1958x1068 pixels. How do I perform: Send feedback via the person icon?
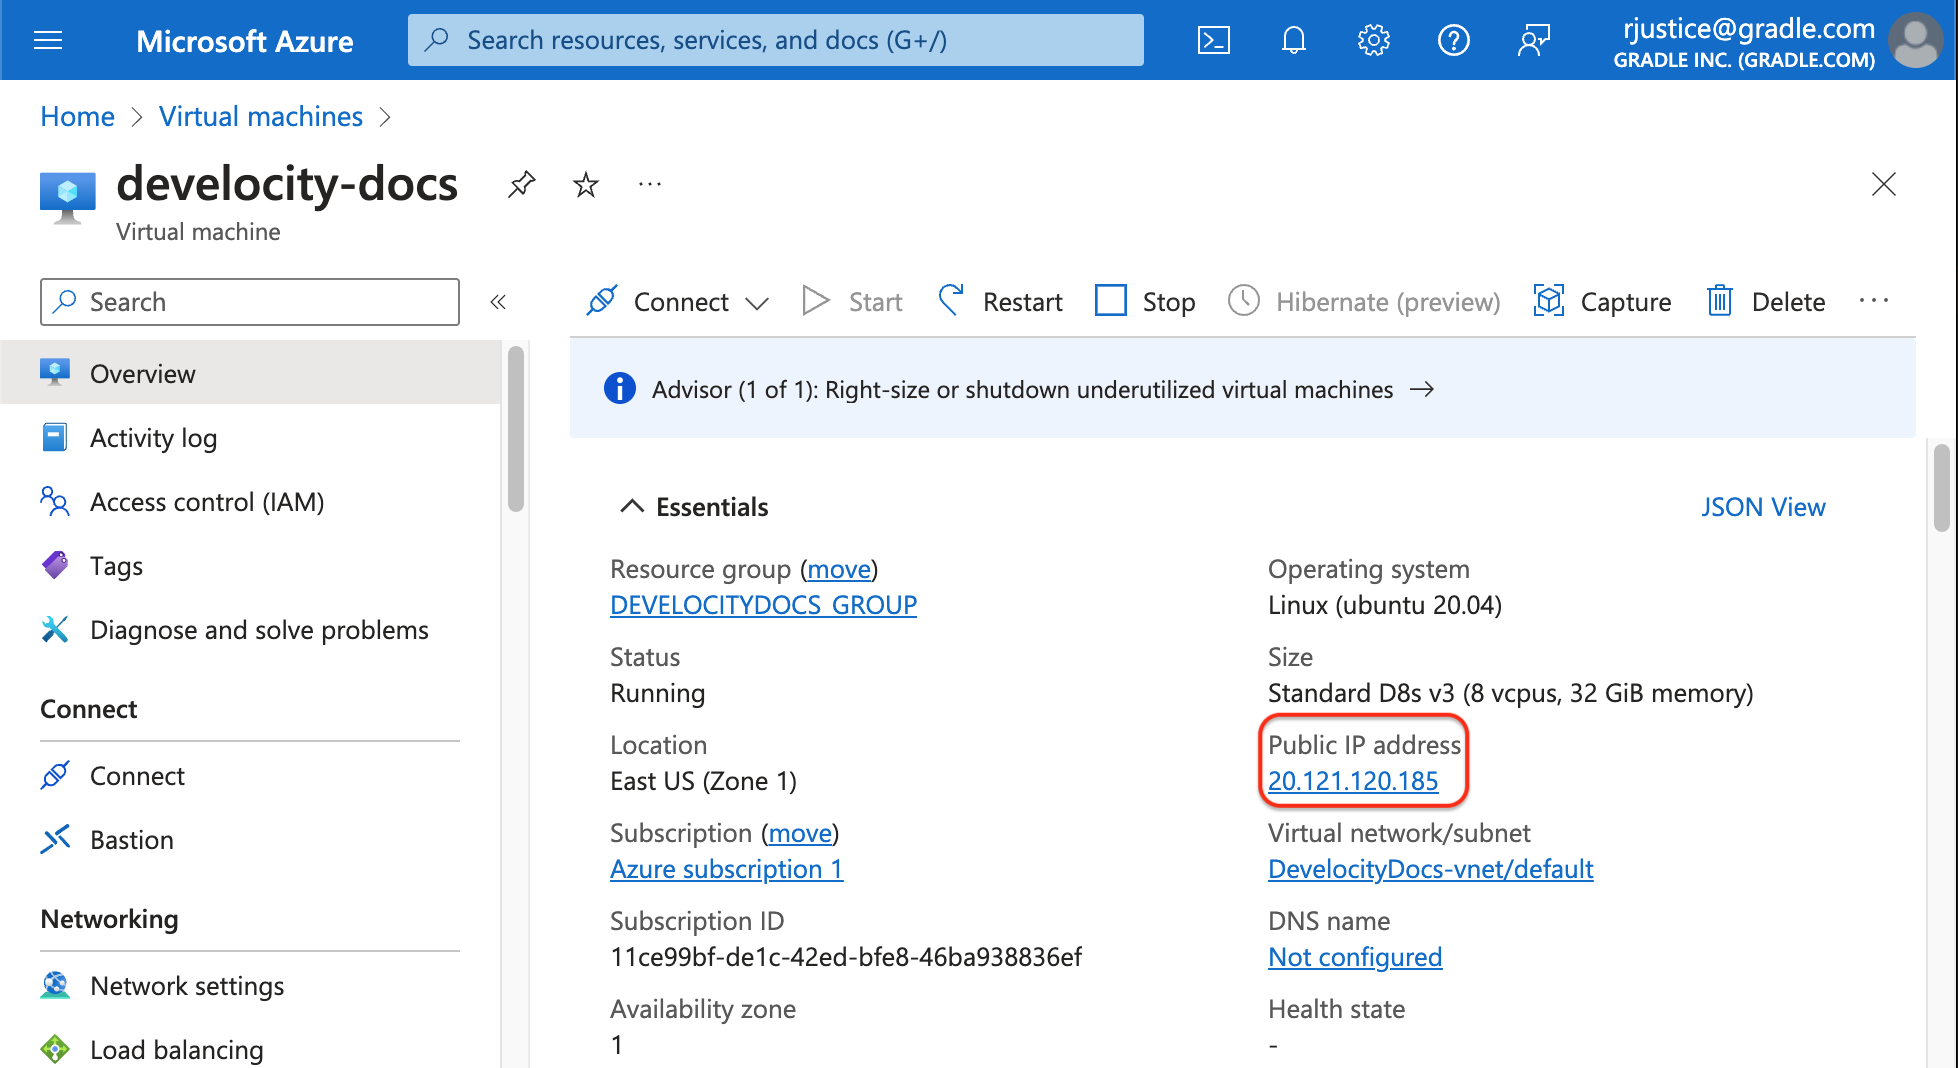(x=1533, y=40)
